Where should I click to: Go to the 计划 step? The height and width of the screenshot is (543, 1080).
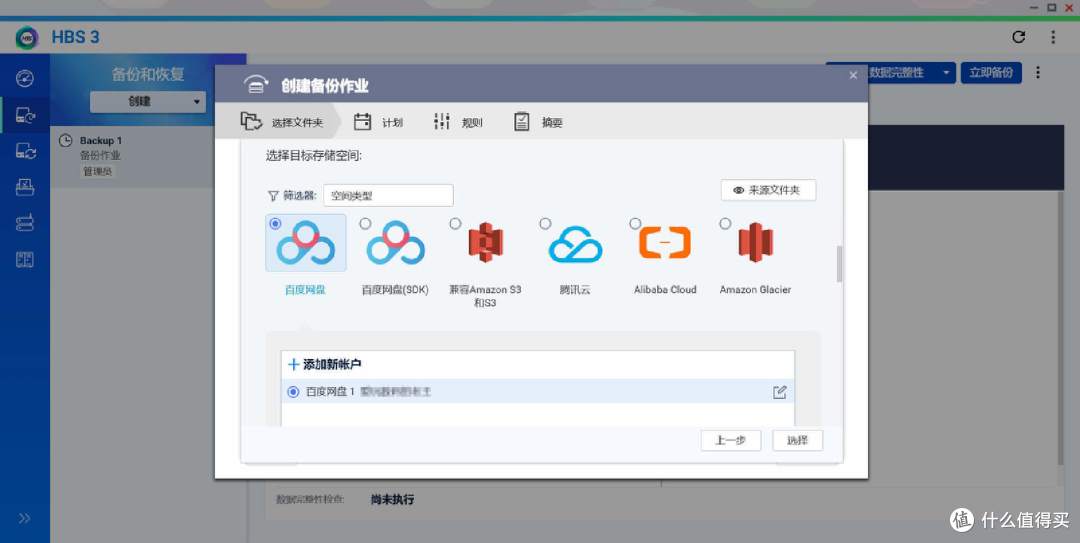pyautogui.click(x=379, y=122)
